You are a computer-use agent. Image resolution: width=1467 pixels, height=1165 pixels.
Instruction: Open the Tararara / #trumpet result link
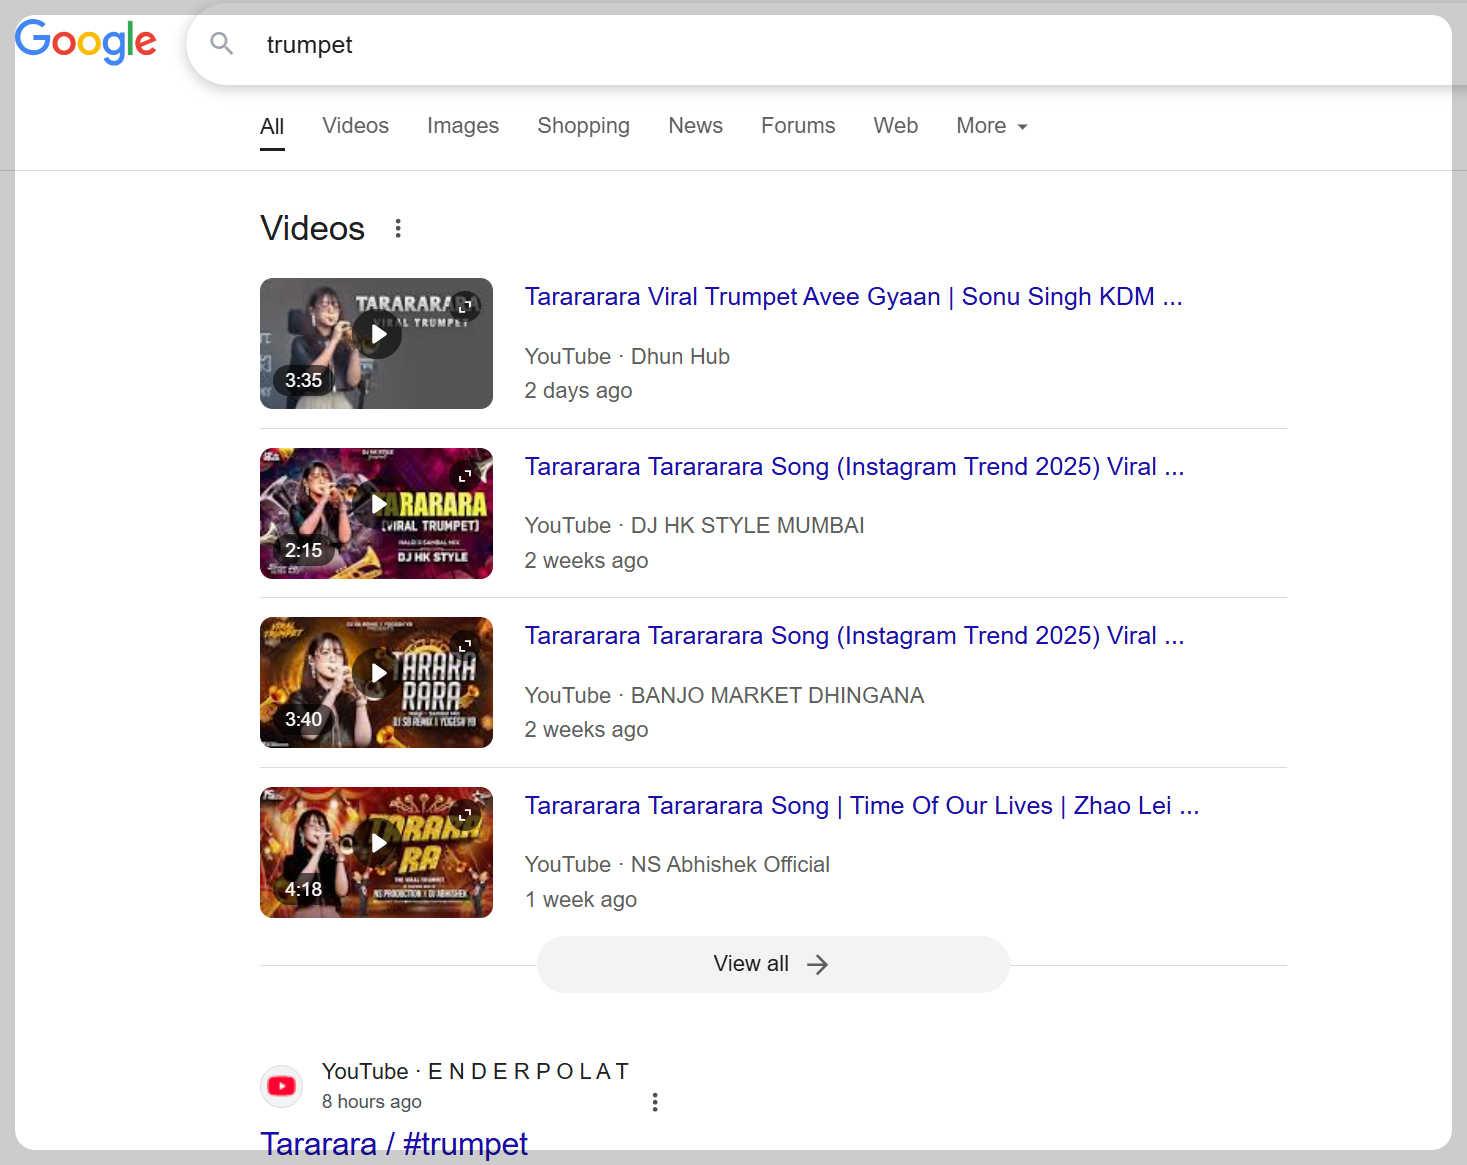point(394,1144)
